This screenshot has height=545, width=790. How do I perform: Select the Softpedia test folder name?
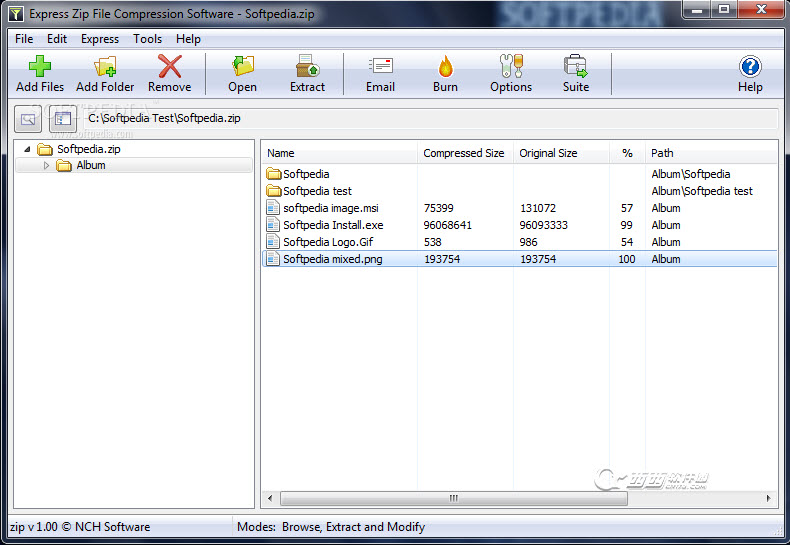pyautogui.click(x=317, y=191)
